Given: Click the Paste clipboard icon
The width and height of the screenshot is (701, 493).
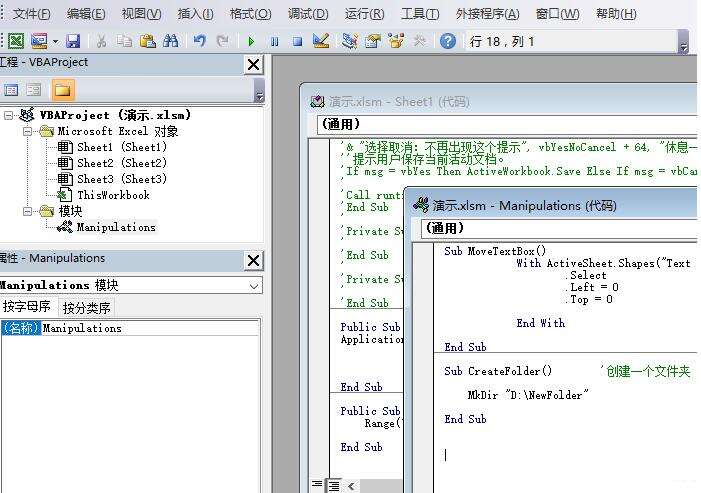Looking at the screenshot, I should click(148, 41).
